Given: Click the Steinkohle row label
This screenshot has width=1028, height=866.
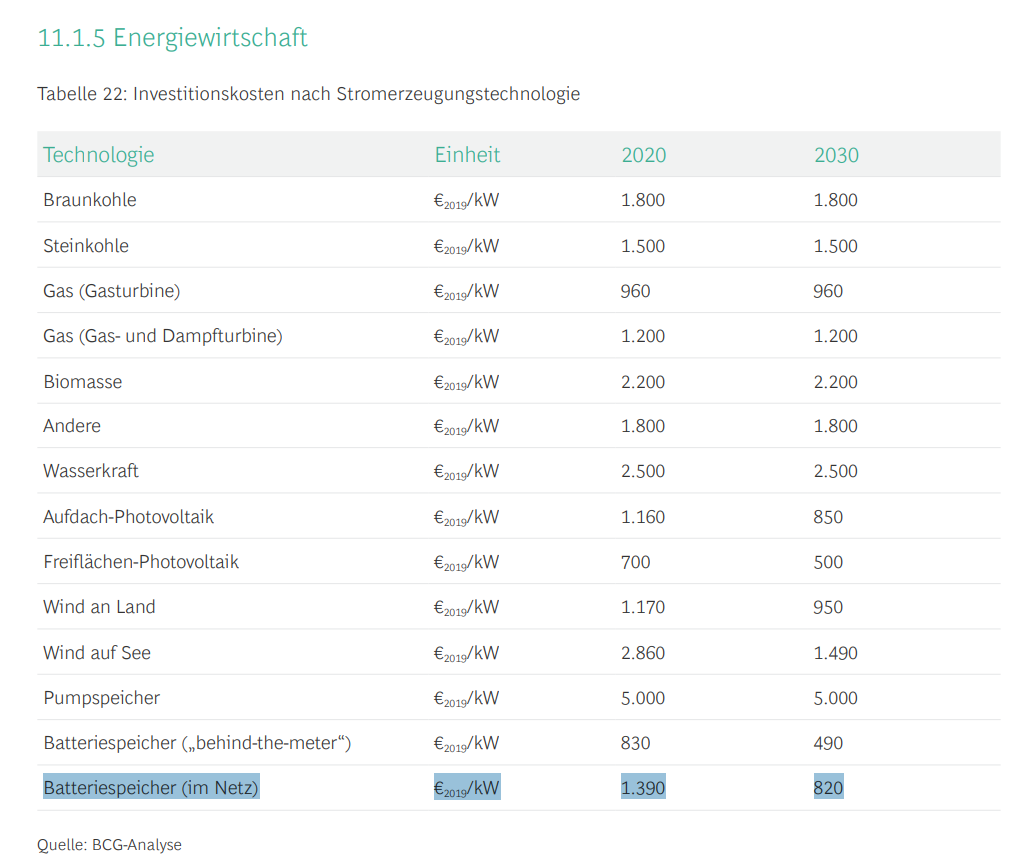Looking at the screenshot, I should [x=84, y=246].
